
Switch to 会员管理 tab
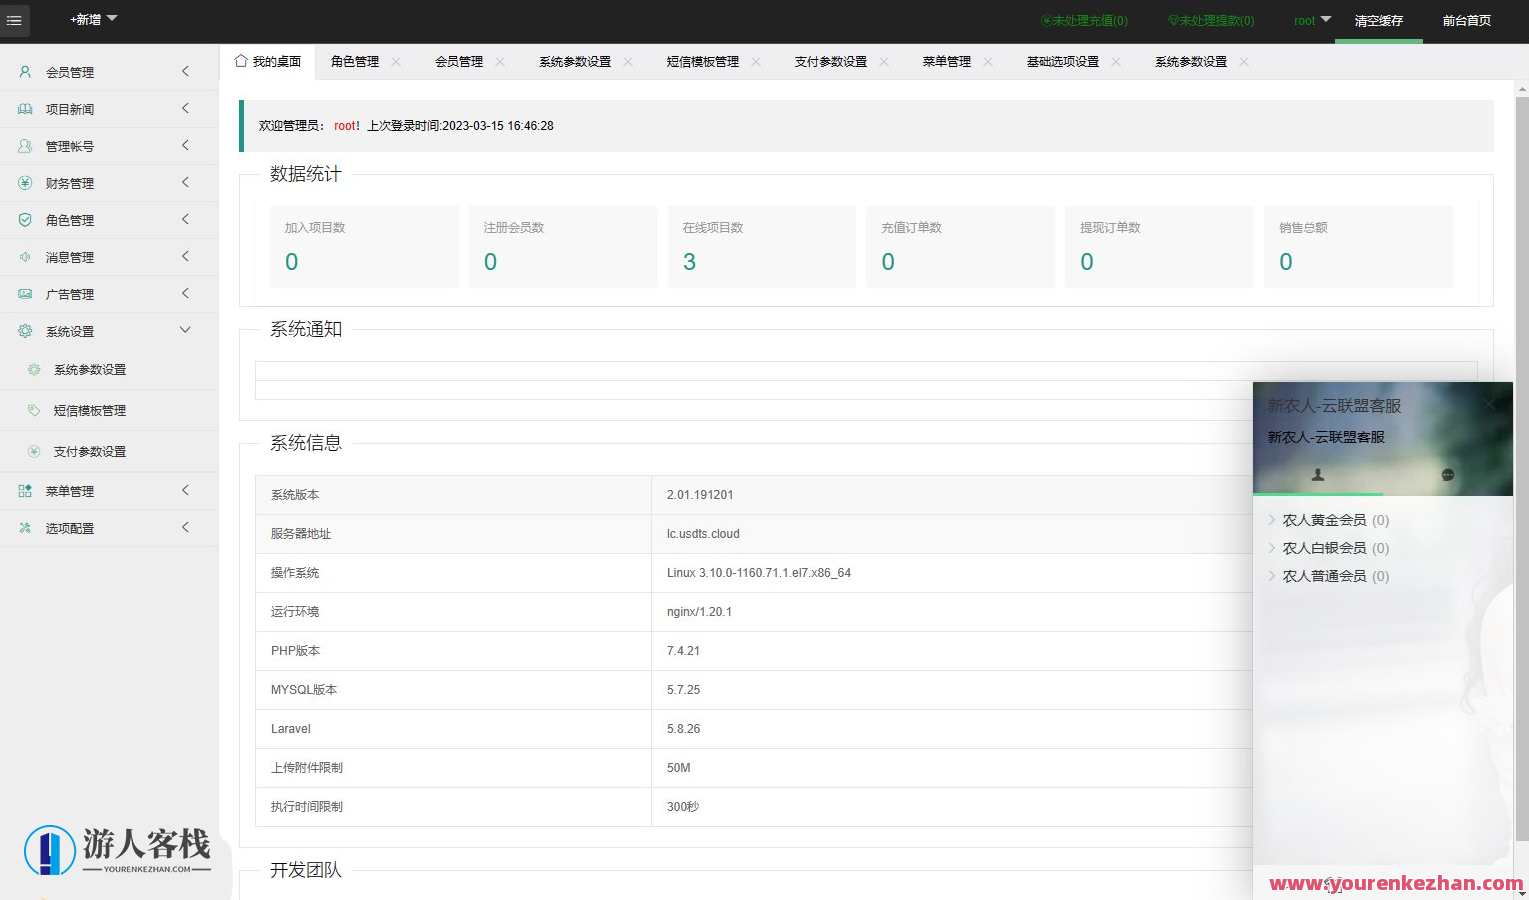tap(459, 62)
